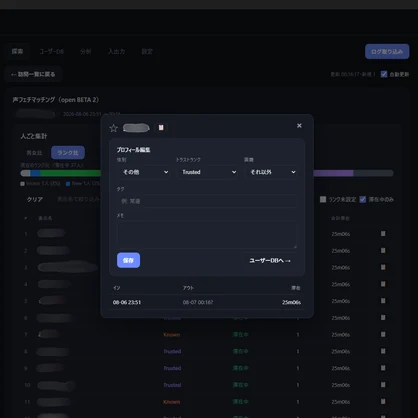Open the 入出力 tab

click(x=116, y=52)
